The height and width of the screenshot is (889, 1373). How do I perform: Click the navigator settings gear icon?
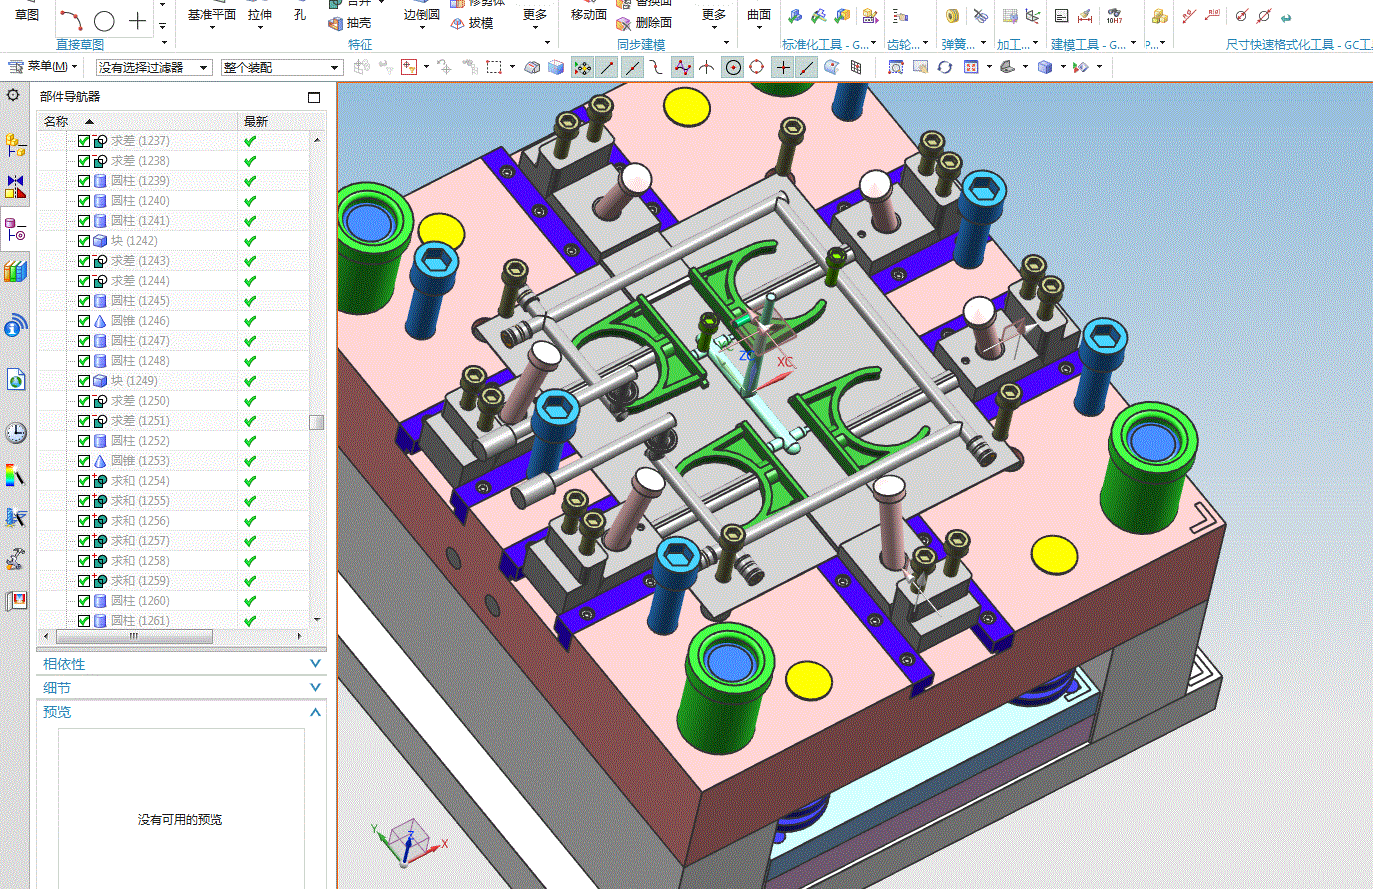coord(13,95)
